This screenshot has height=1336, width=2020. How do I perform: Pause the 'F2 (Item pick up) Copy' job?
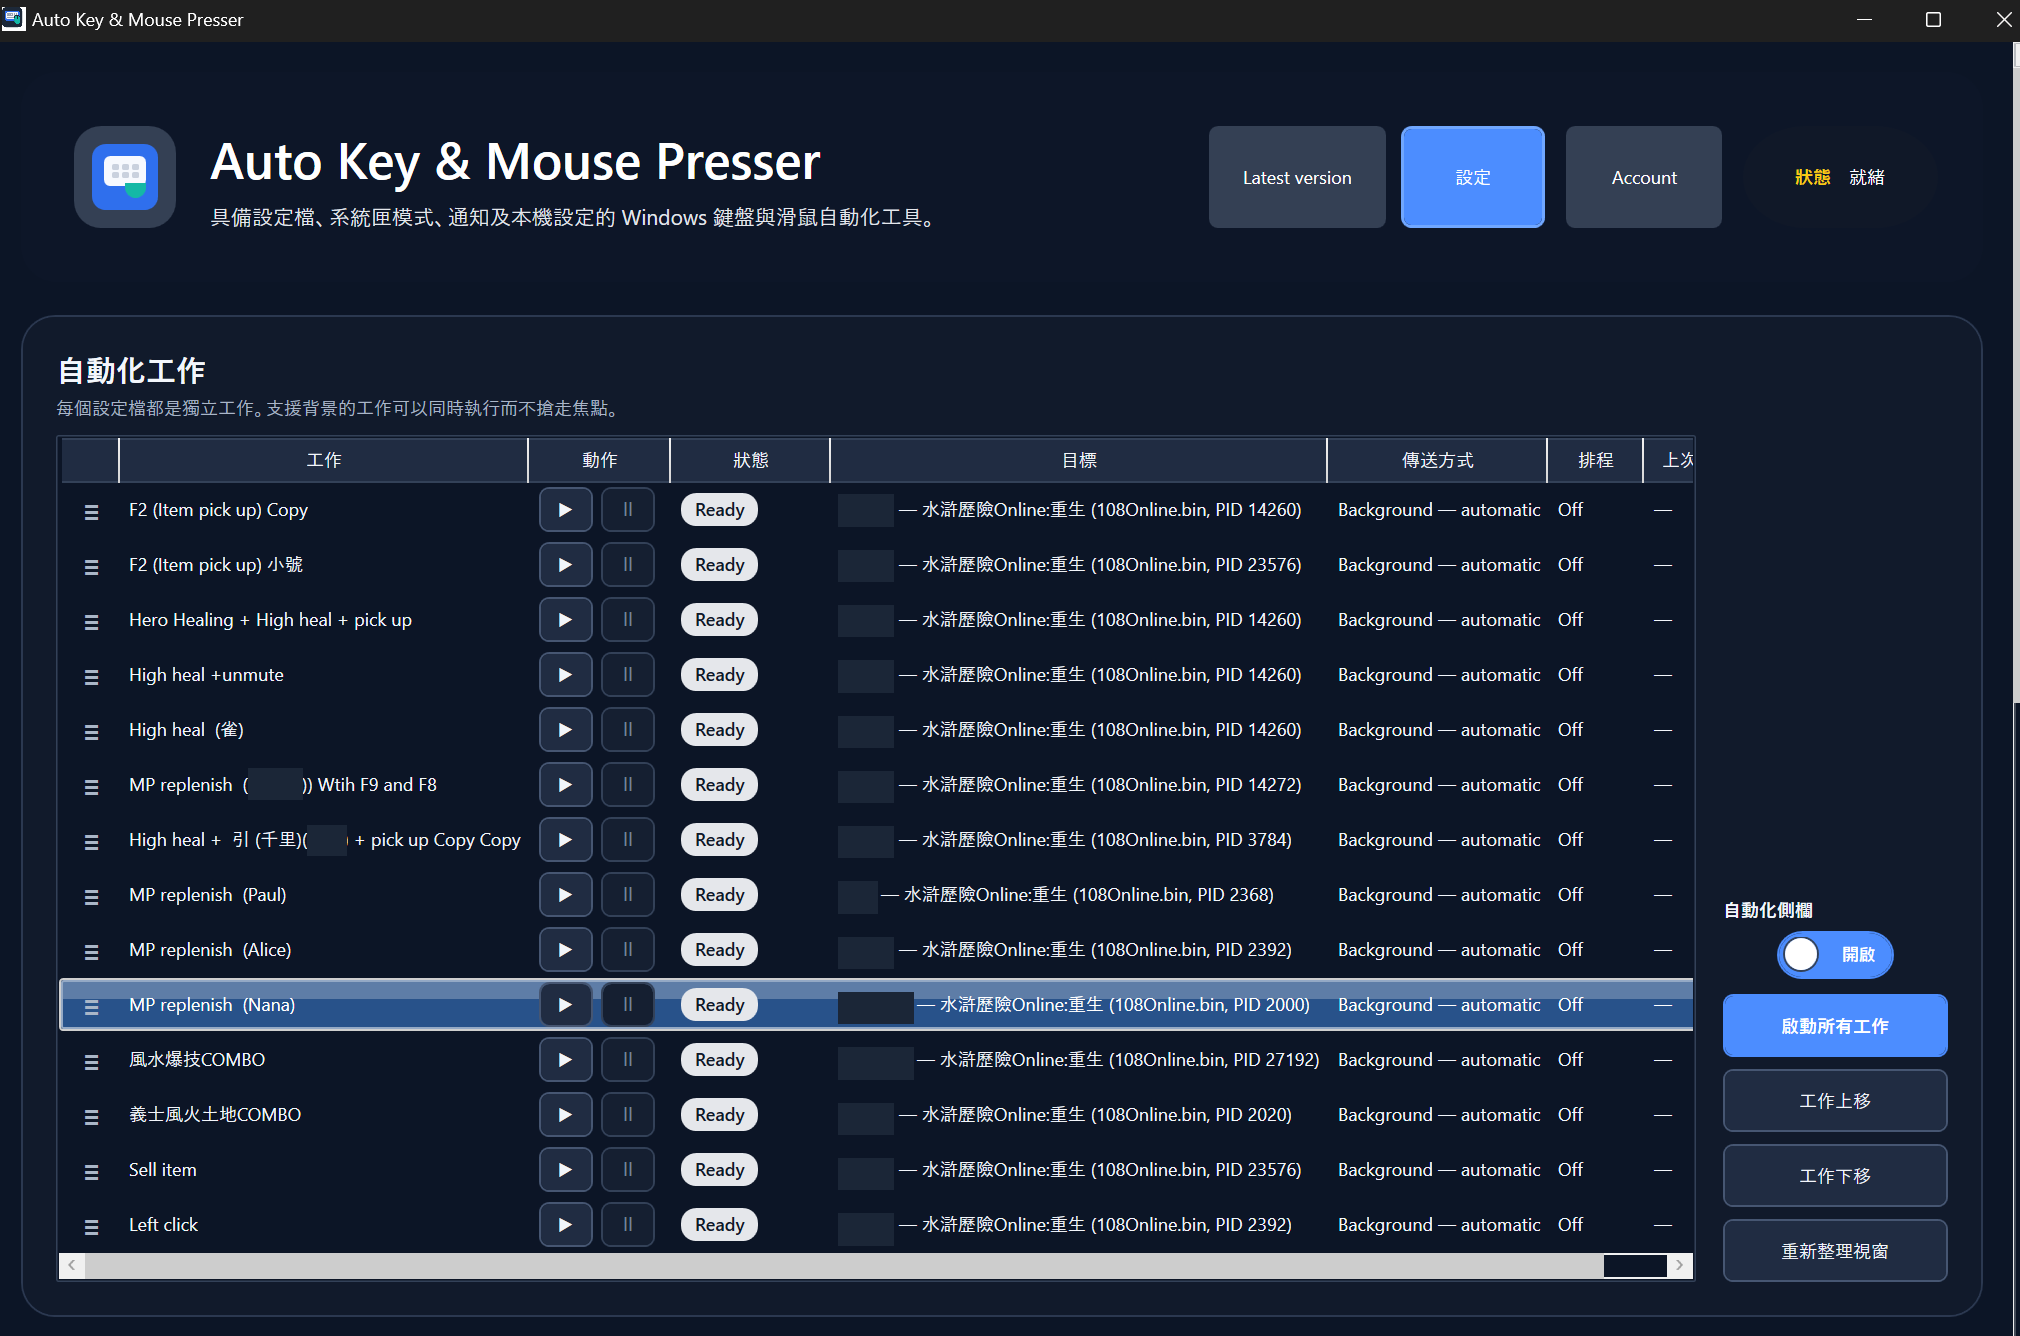[628, 510]
